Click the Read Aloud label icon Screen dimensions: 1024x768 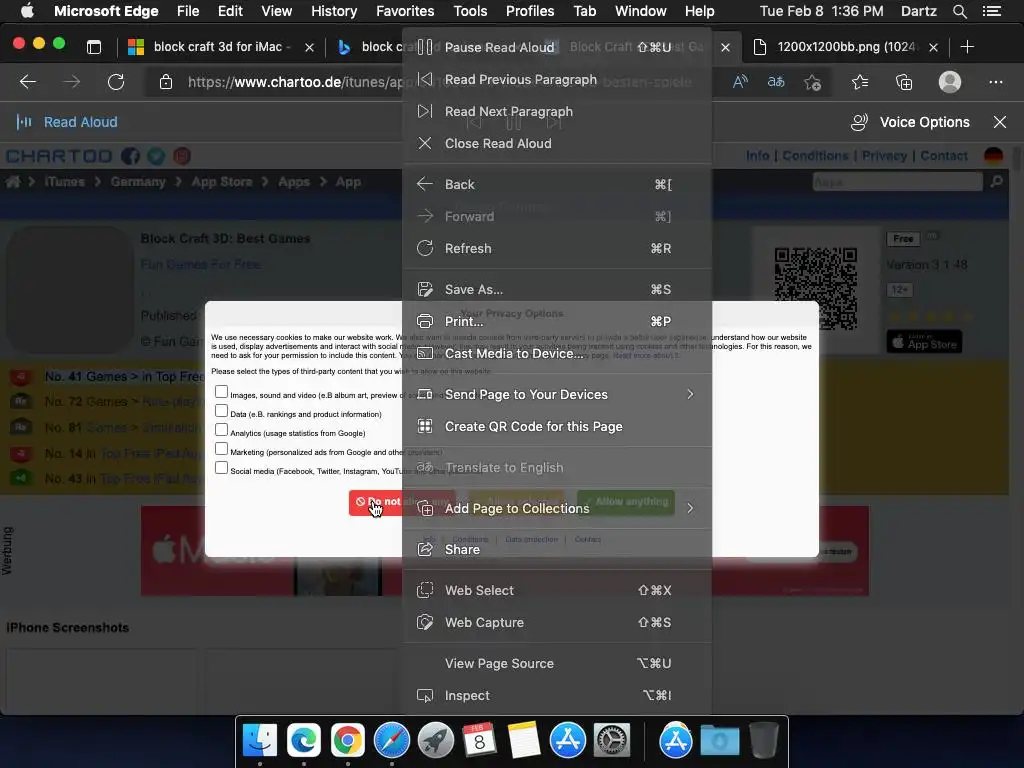click(24, 122)
